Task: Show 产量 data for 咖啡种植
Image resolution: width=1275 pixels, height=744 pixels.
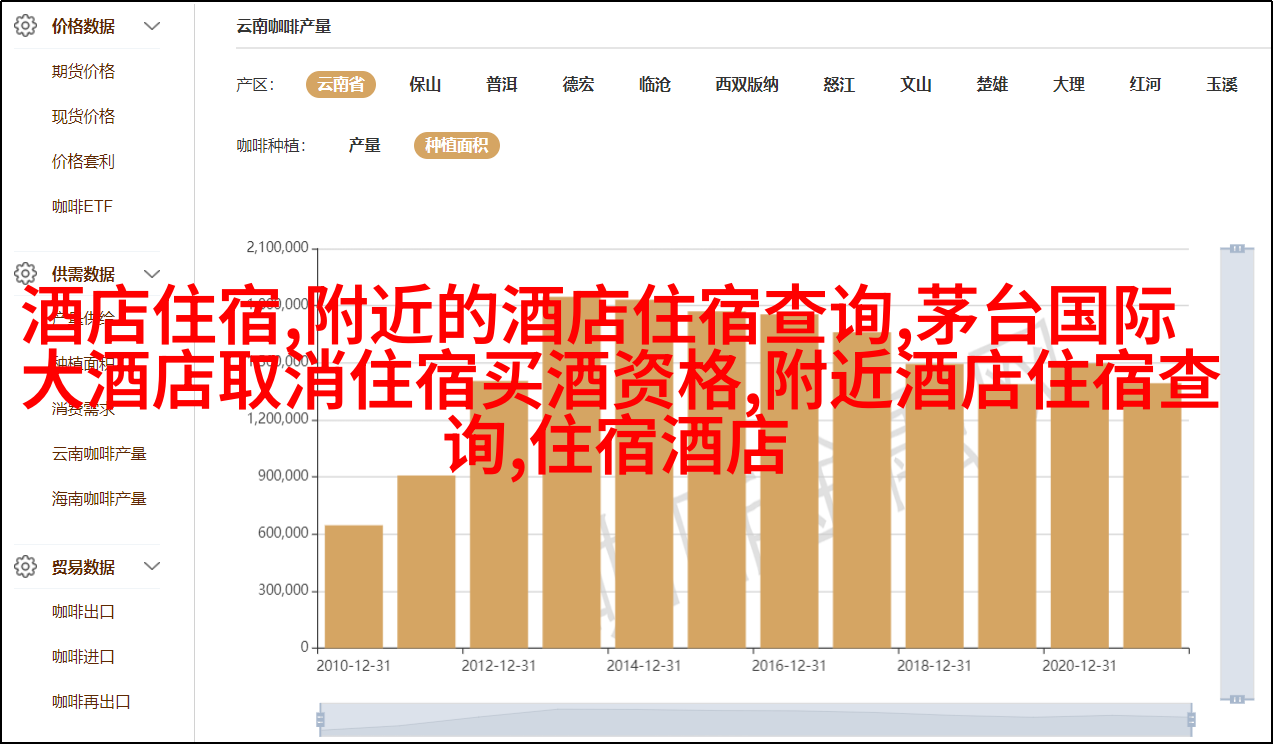Action: click(x=365, y=146)
